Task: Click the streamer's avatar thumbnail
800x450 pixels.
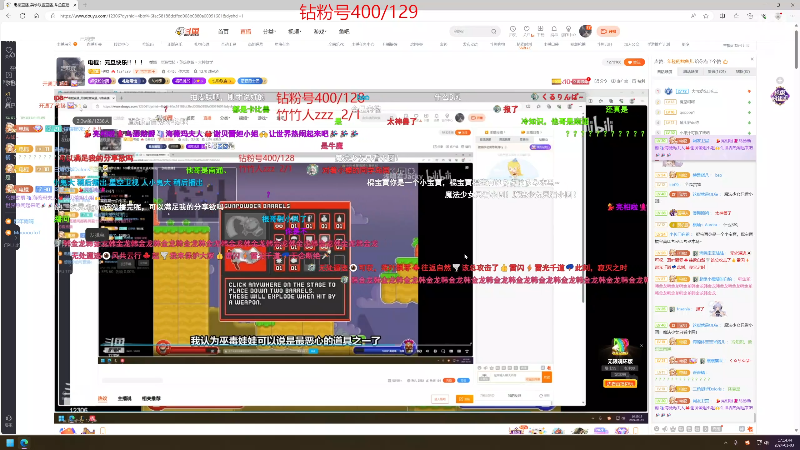Action: click(70, 71)
